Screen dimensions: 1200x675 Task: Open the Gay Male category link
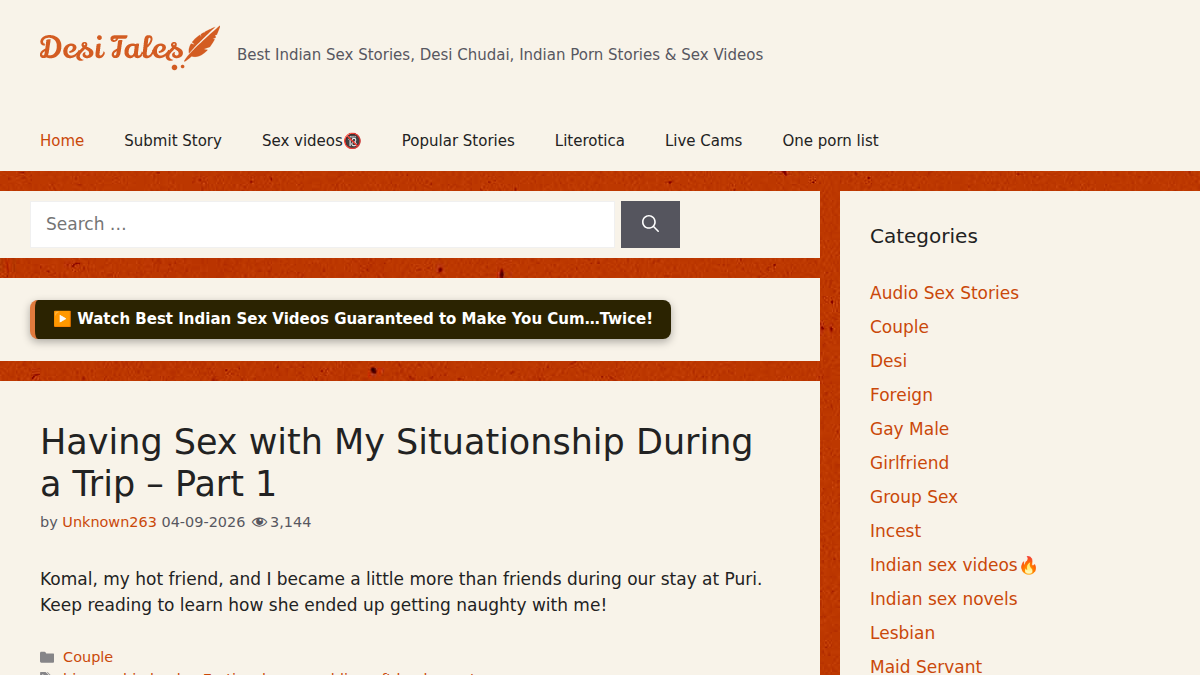[x=909, y=429]
